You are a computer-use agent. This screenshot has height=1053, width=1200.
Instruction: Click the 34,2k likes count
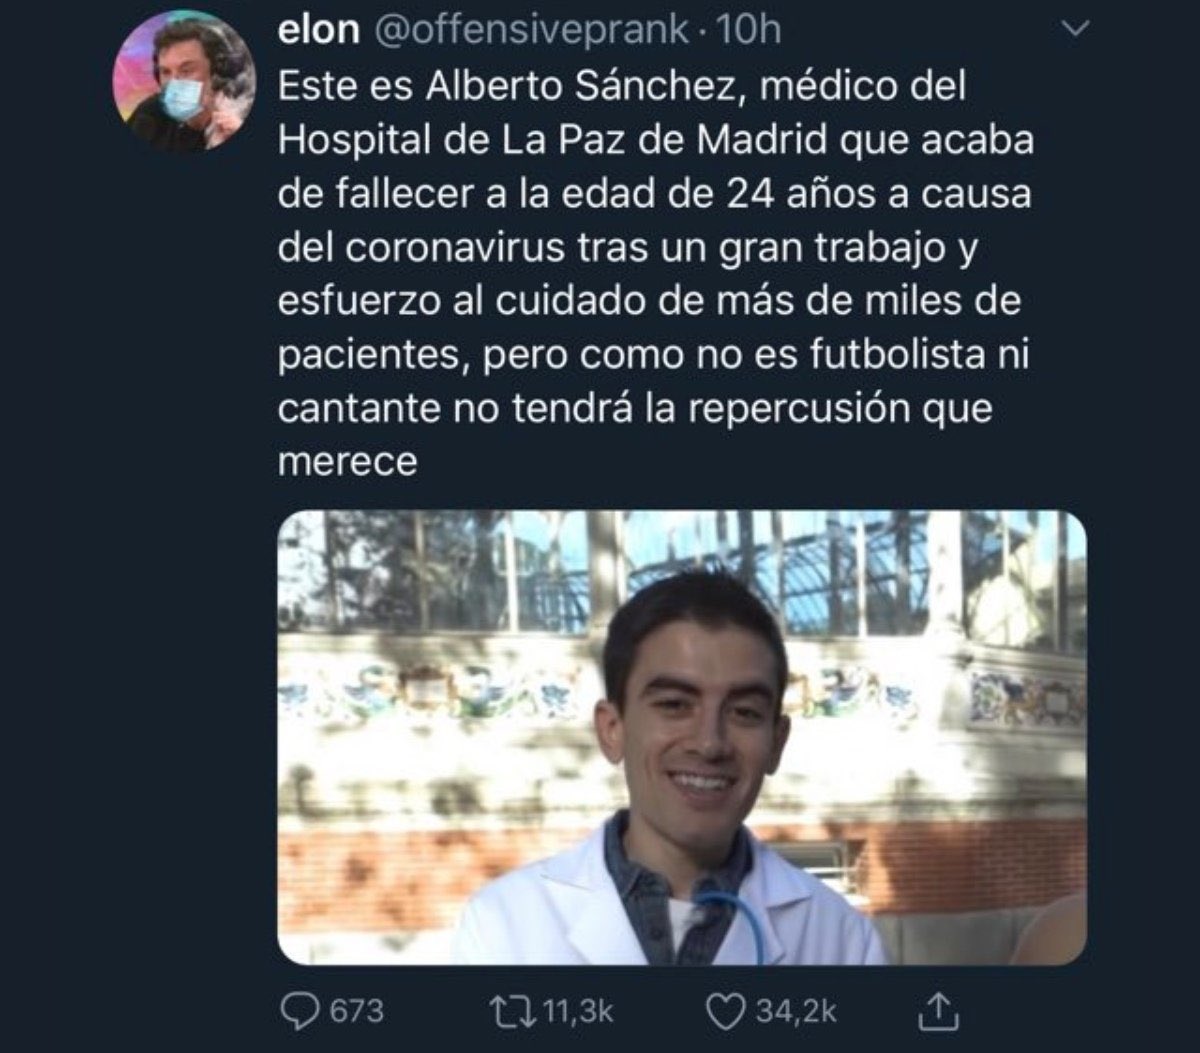tap(795, 1011)
